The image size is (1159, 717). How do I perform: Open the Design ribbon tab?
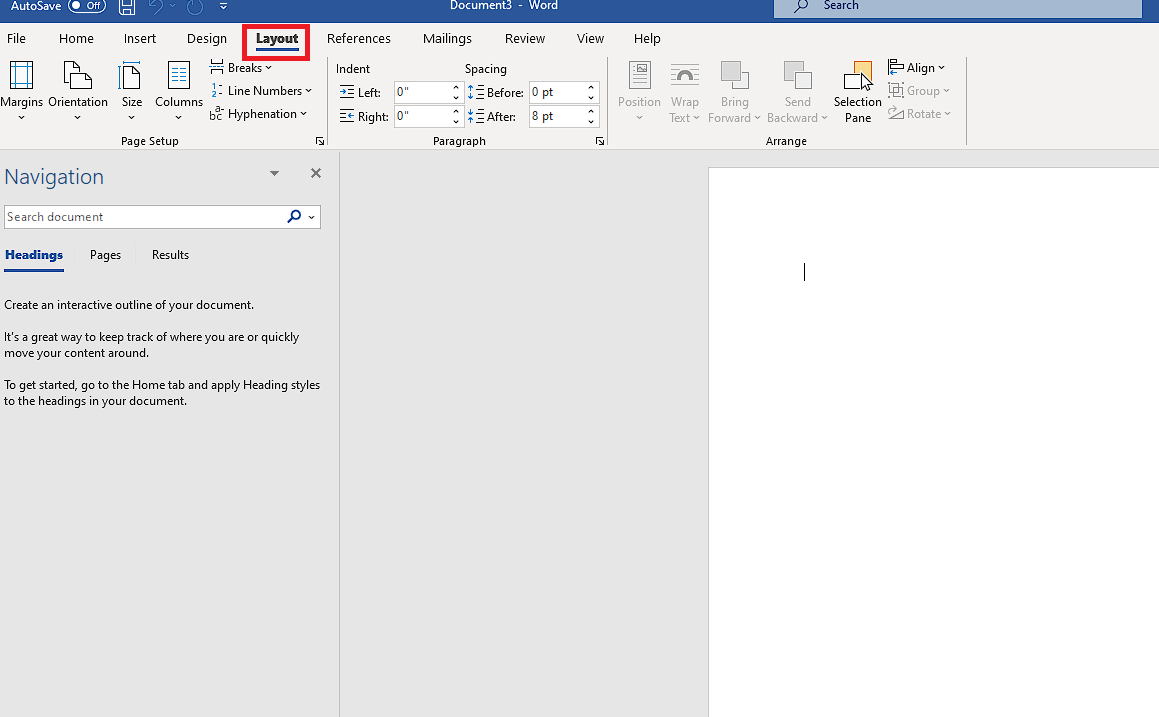207,39
